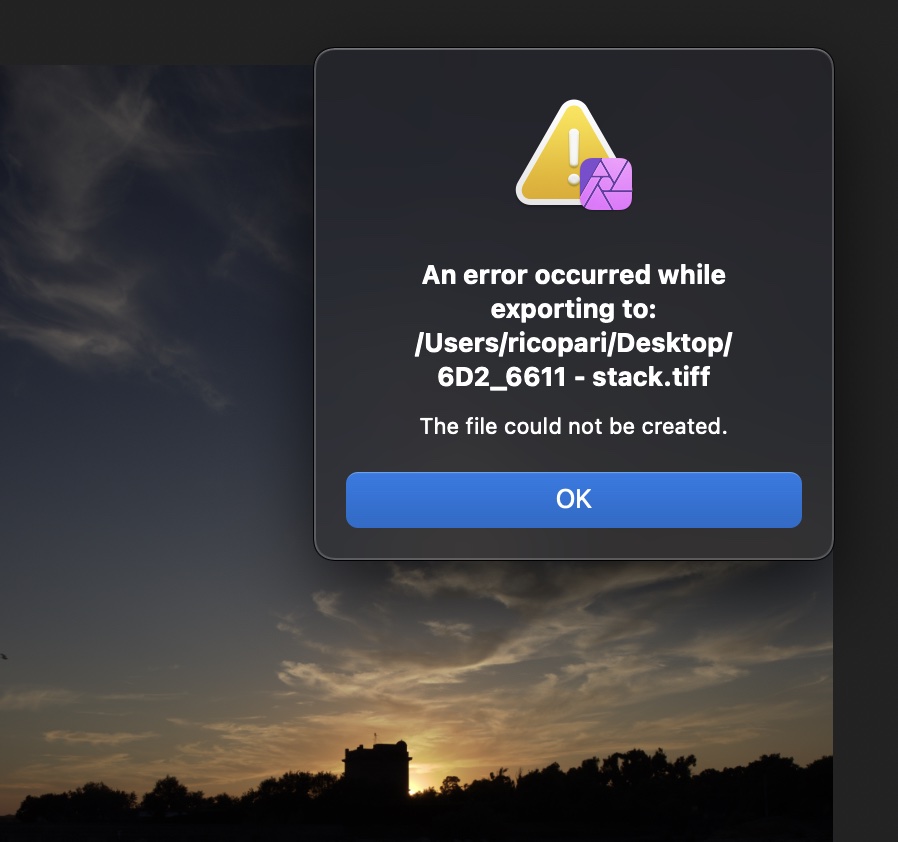Click the /Users/ricopari/Desktop/ path text

pos(573,343)
